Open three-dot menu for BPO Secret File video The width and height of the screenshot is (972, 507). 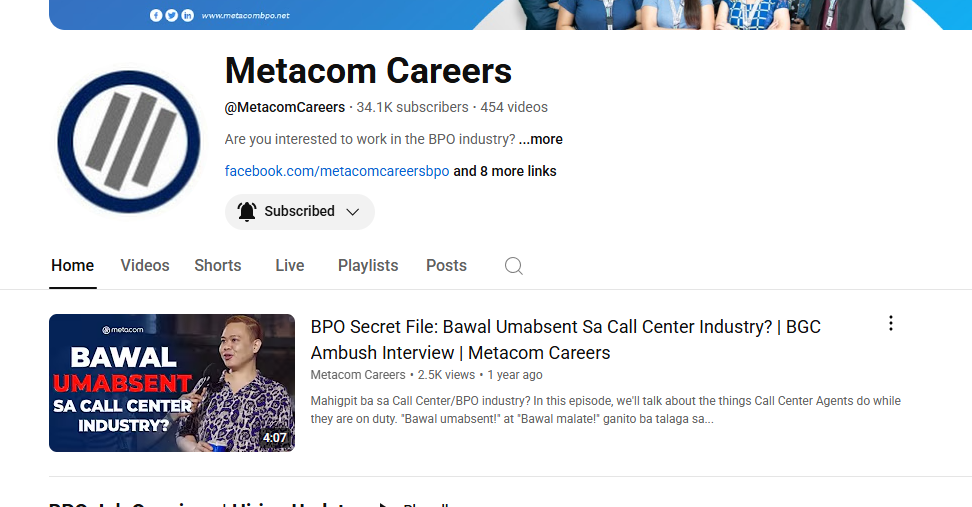tap(890, 323)
